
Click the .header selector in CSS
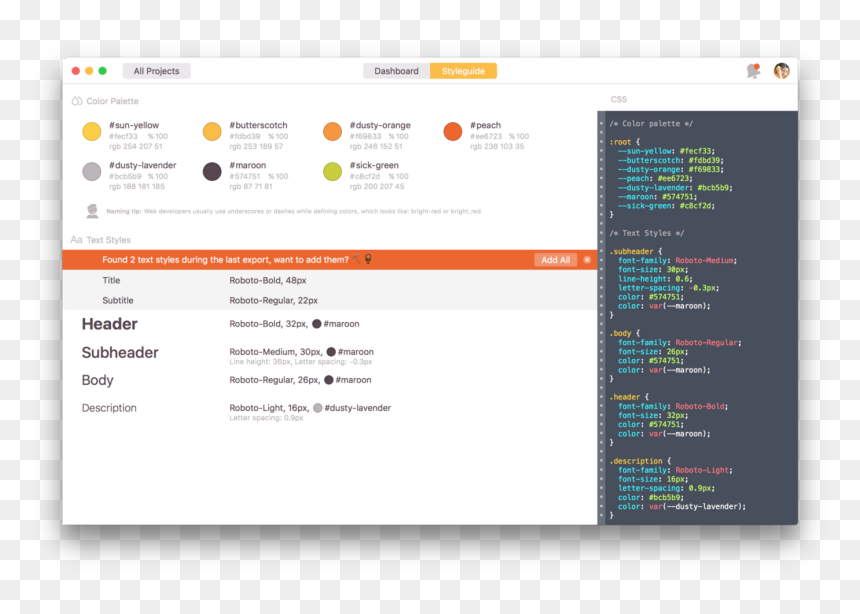coord(624,397)
